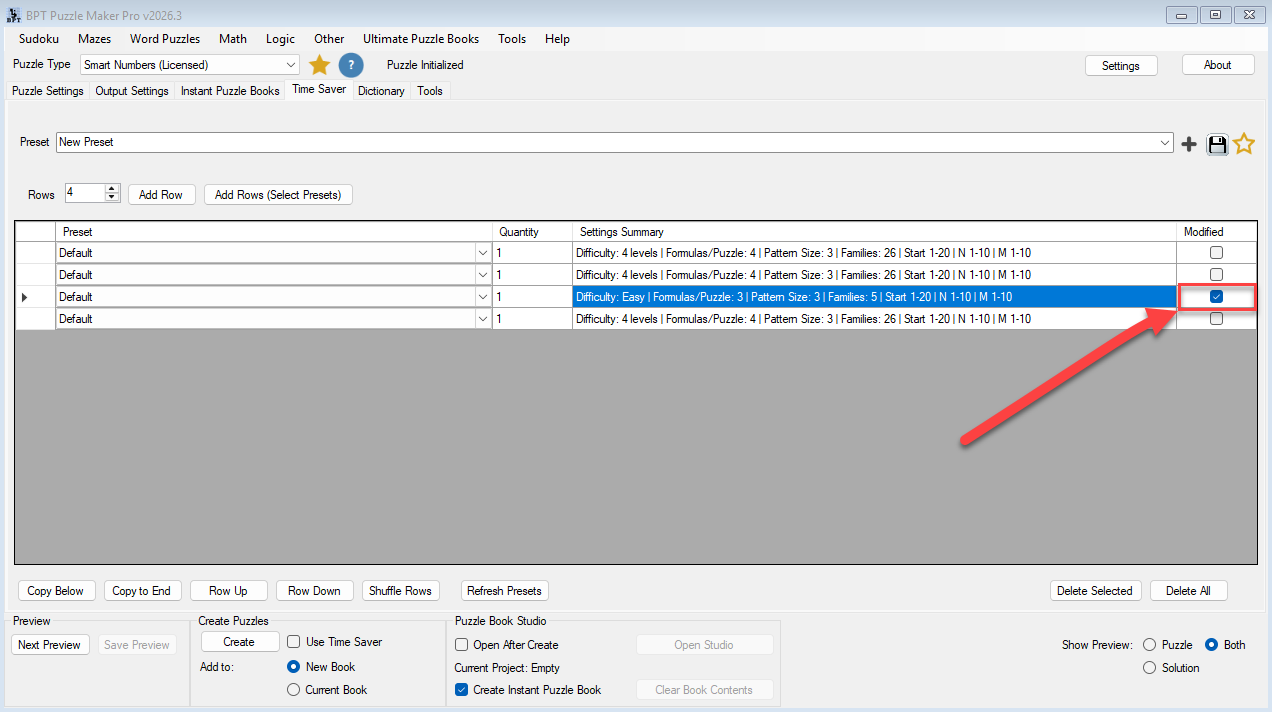This screenshot has height=712, width=1272.
Task: Open the Tools menu in menu bar
Action: tap(512, 39)
